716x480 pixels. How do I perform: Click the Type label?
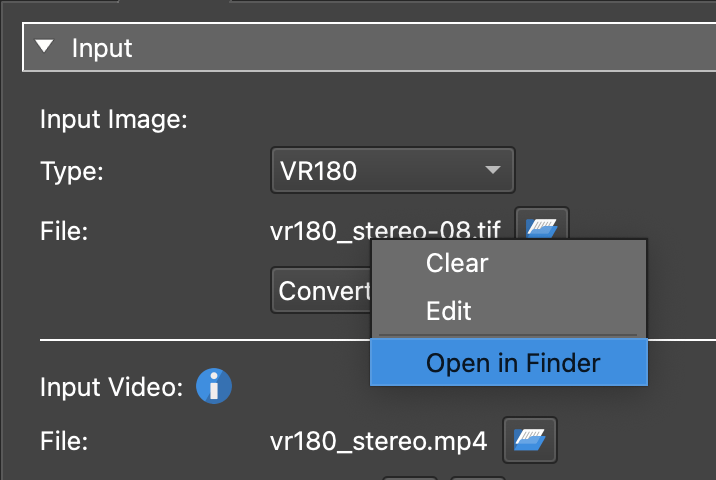tap(72, 171)
